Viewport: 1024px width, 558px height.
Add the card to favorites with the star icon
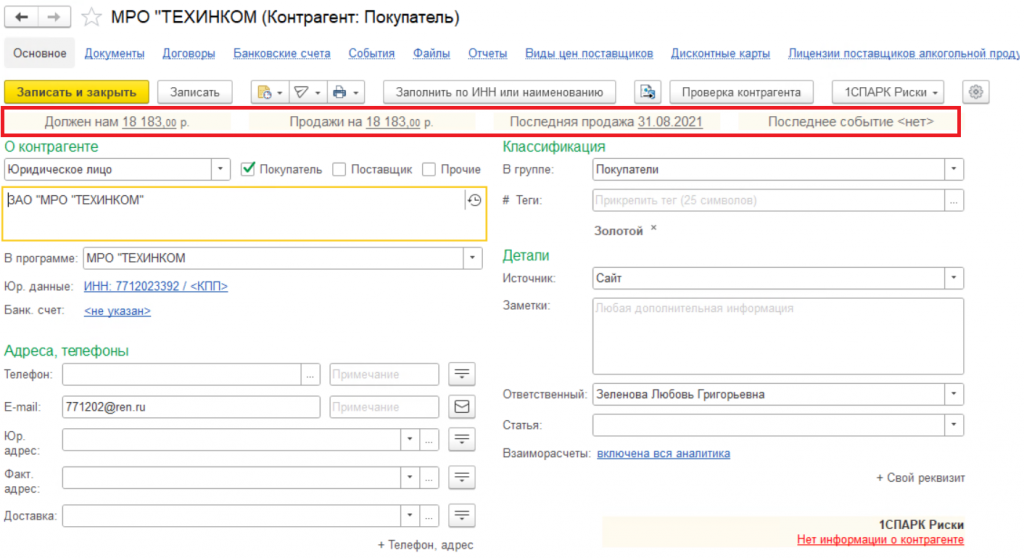[x=91, y=17]
